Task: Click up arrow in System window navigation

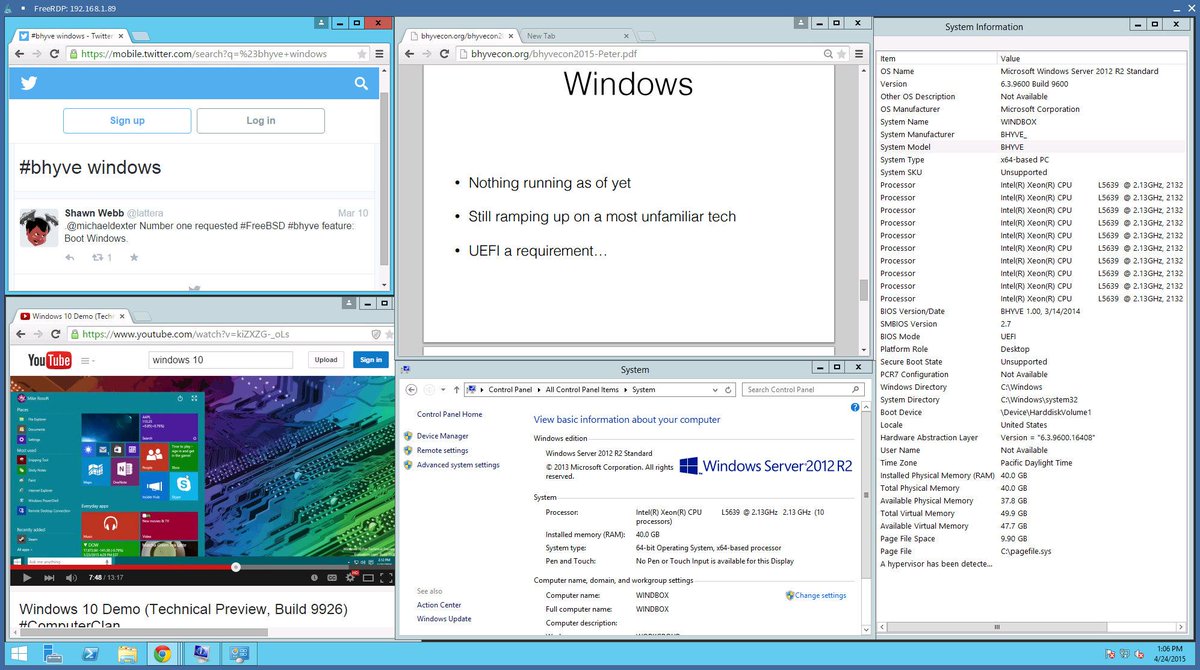Action: (457, 389)
